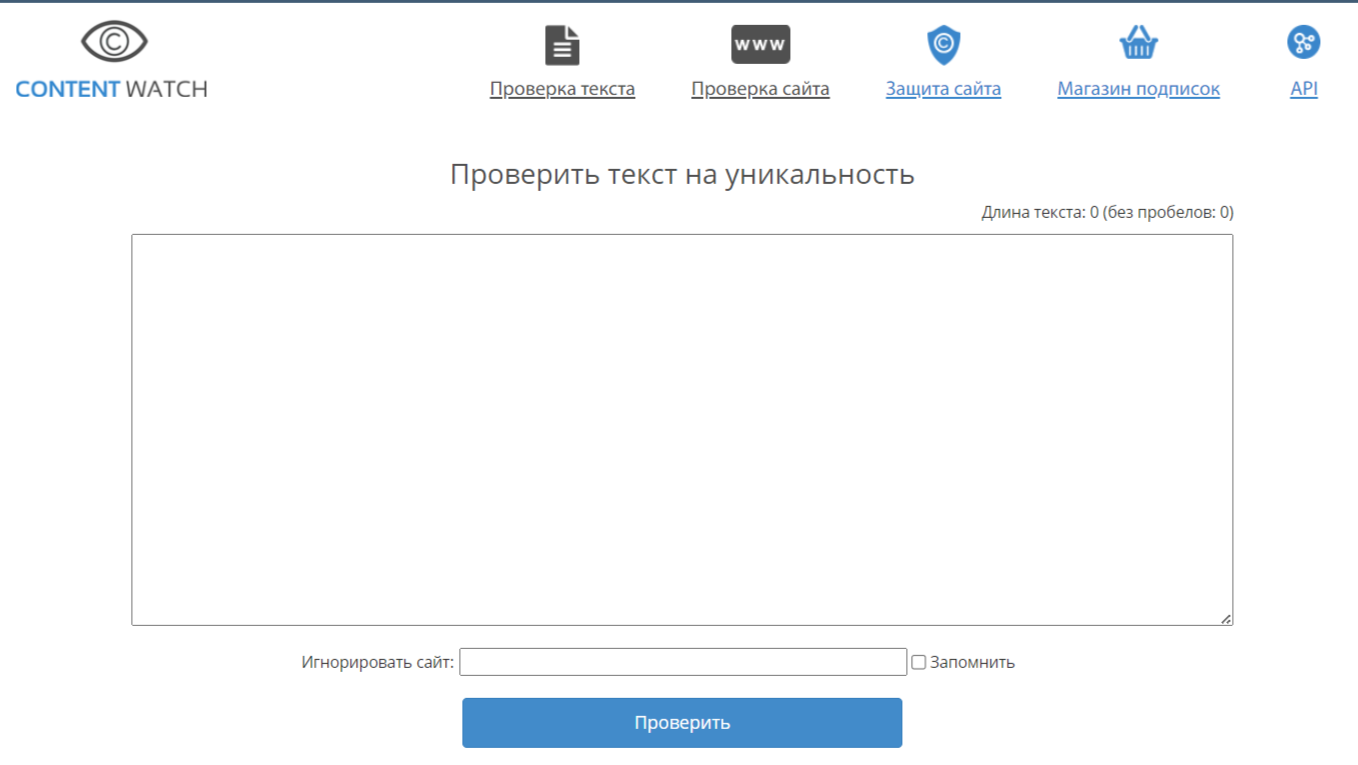
Task: Click the Игнорировать сайт label
Action: click(x=377, y=662)
